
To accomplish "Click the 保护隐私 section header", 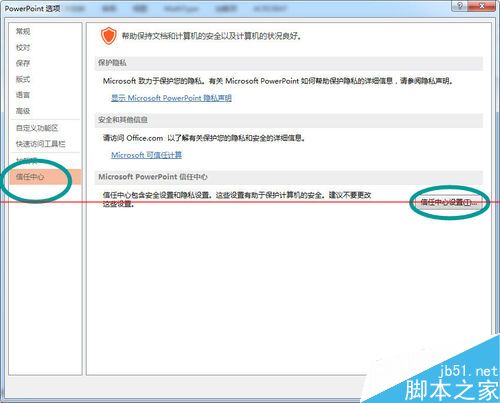I will pyautogui.click(x=288, y=63).
